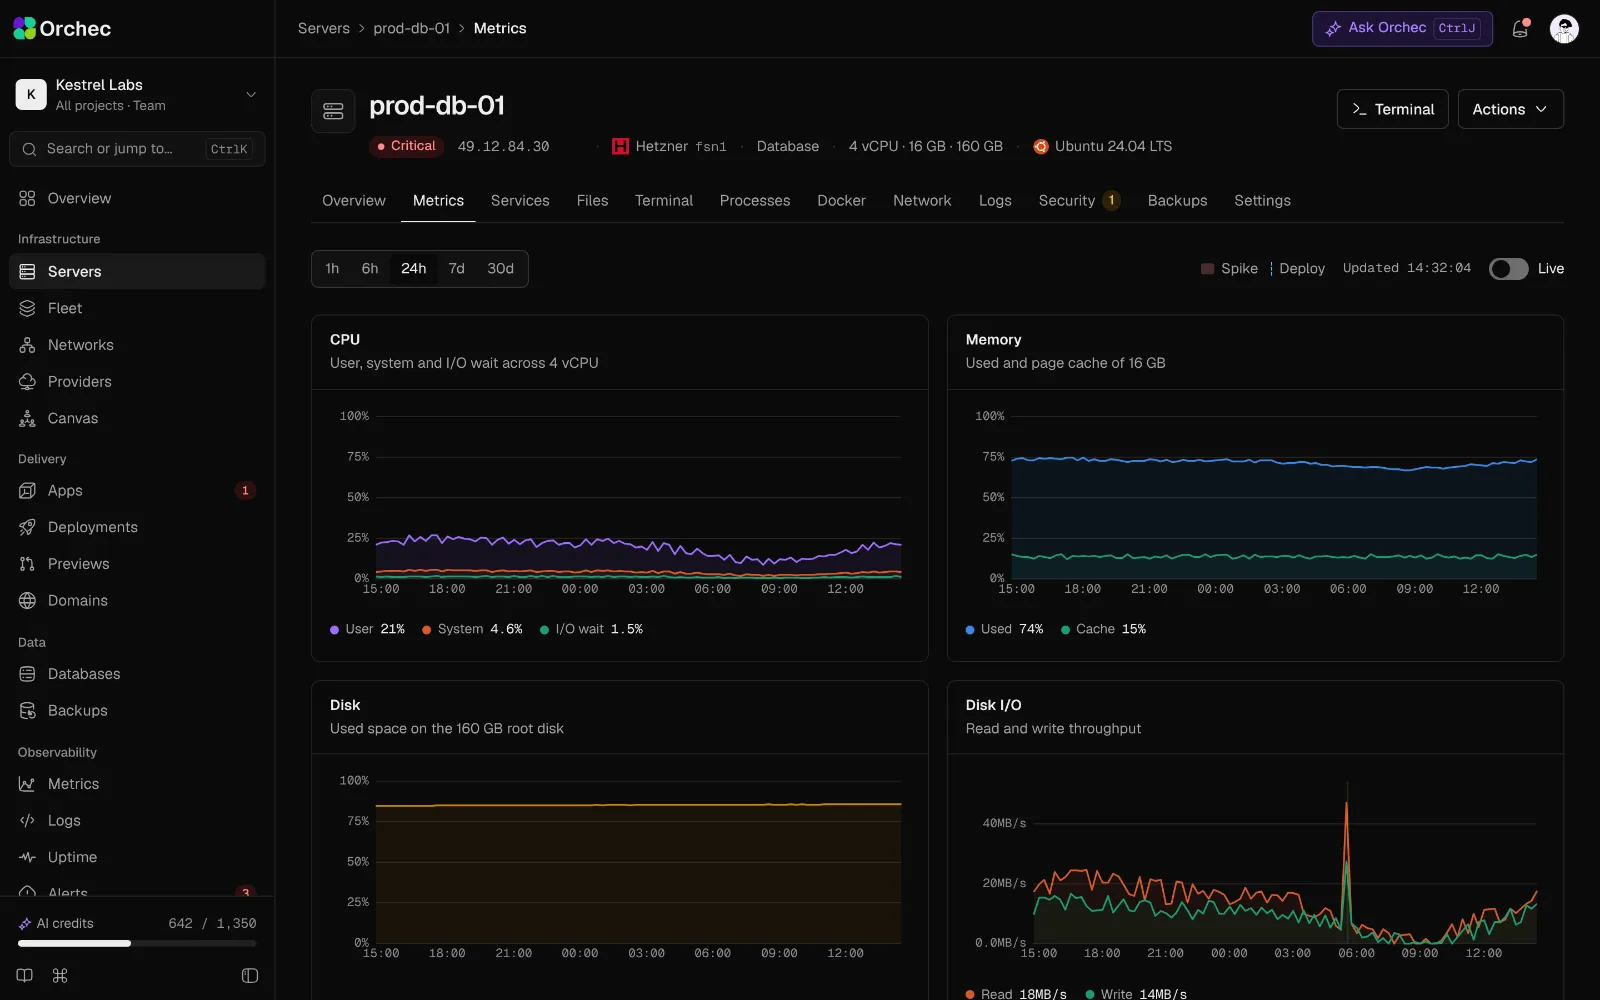The height and width of the screenshot is (1000, 1600).
Task: Toggle the Write series in the Disk I/O legend
Action: (x=1136, y=994)
